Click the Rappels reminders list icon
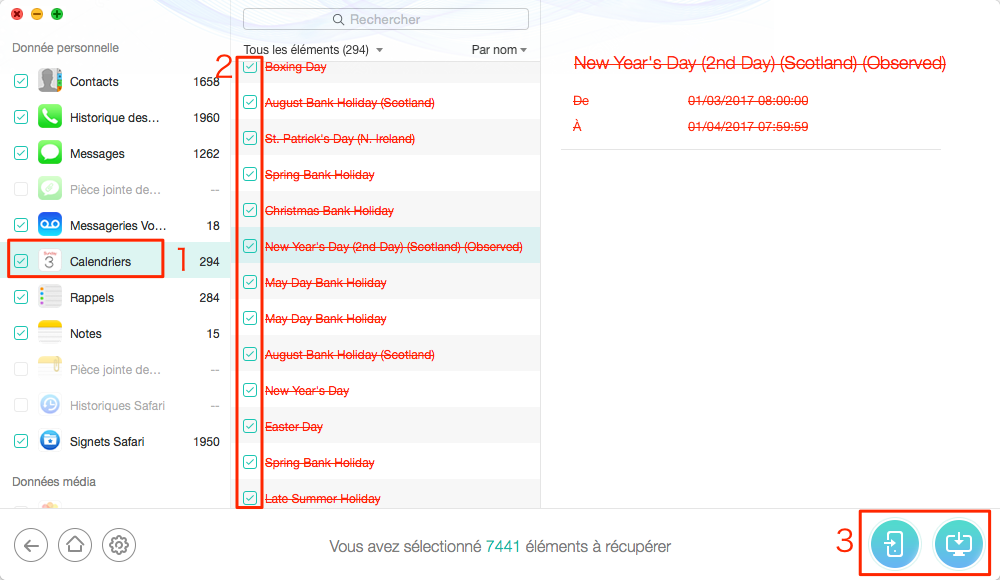The height and width of the screenshot is (580, 1000). [x=50, y=297]
